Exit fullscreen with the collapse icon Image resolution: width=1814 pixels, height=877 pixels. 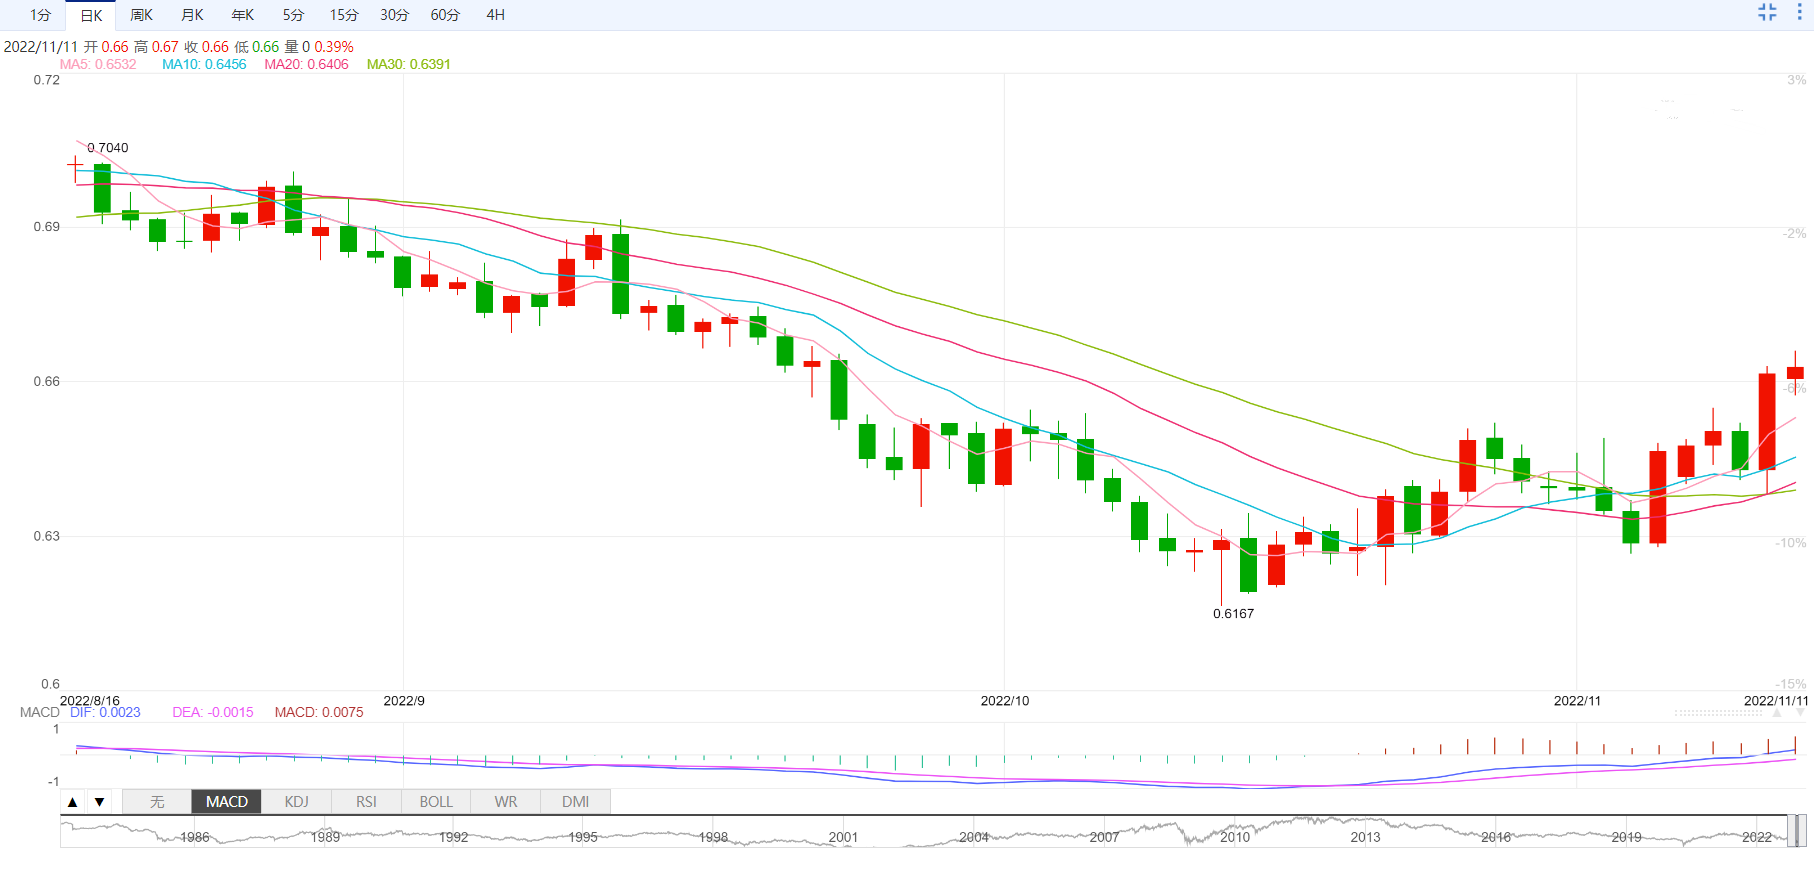[x=1767, y=12]
